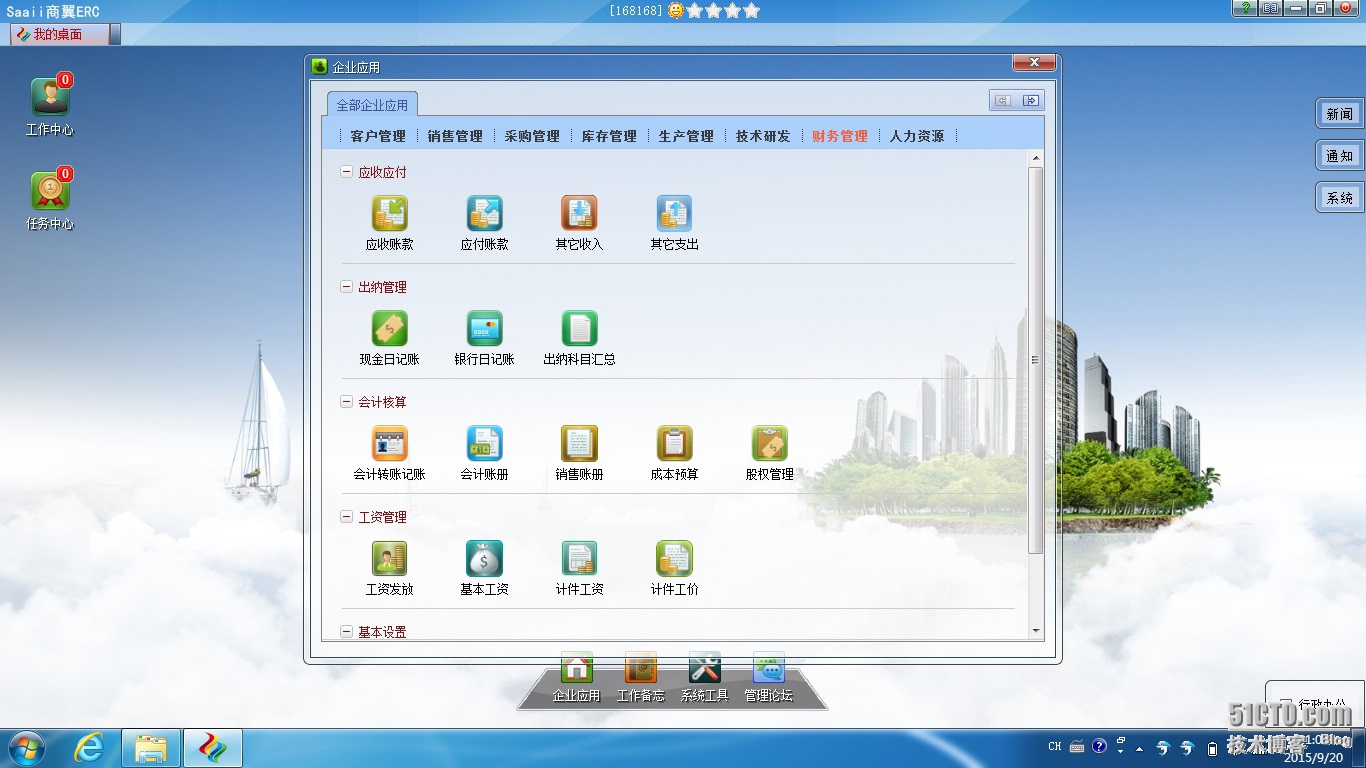Click the keyboard icon in system tray

point(1077,746)
